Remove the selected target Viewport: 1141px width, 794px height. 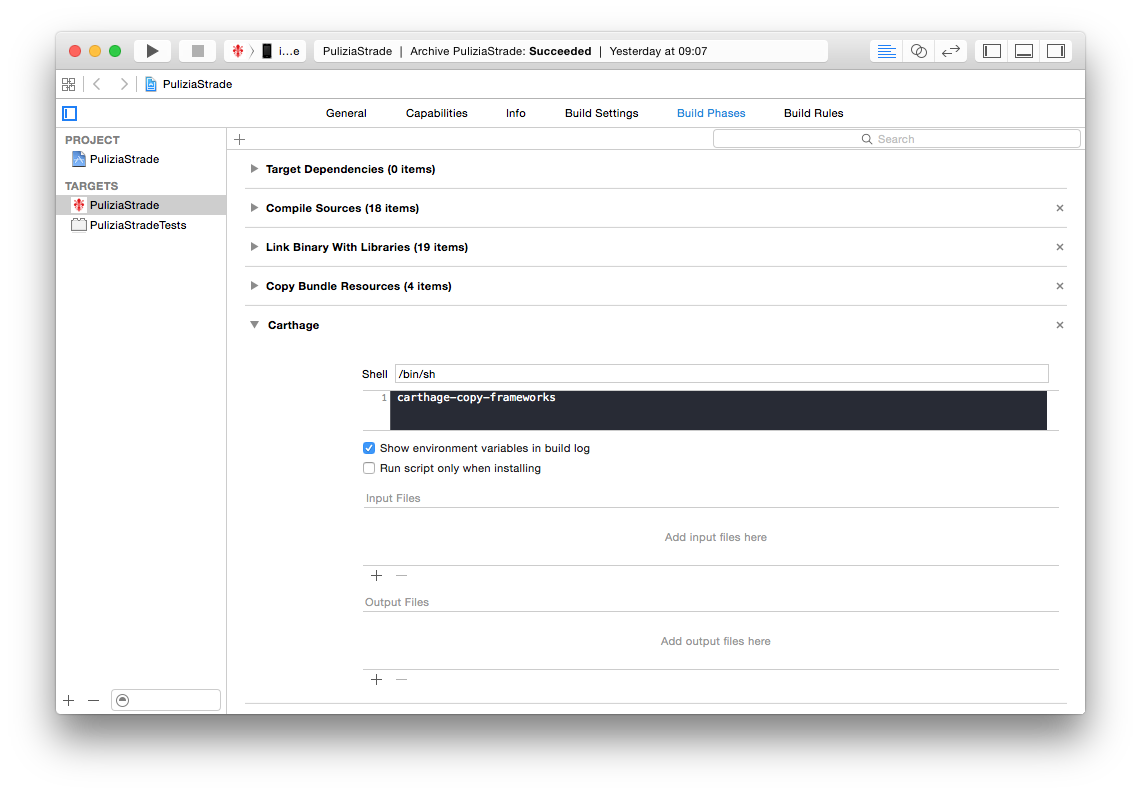[93, 701]
